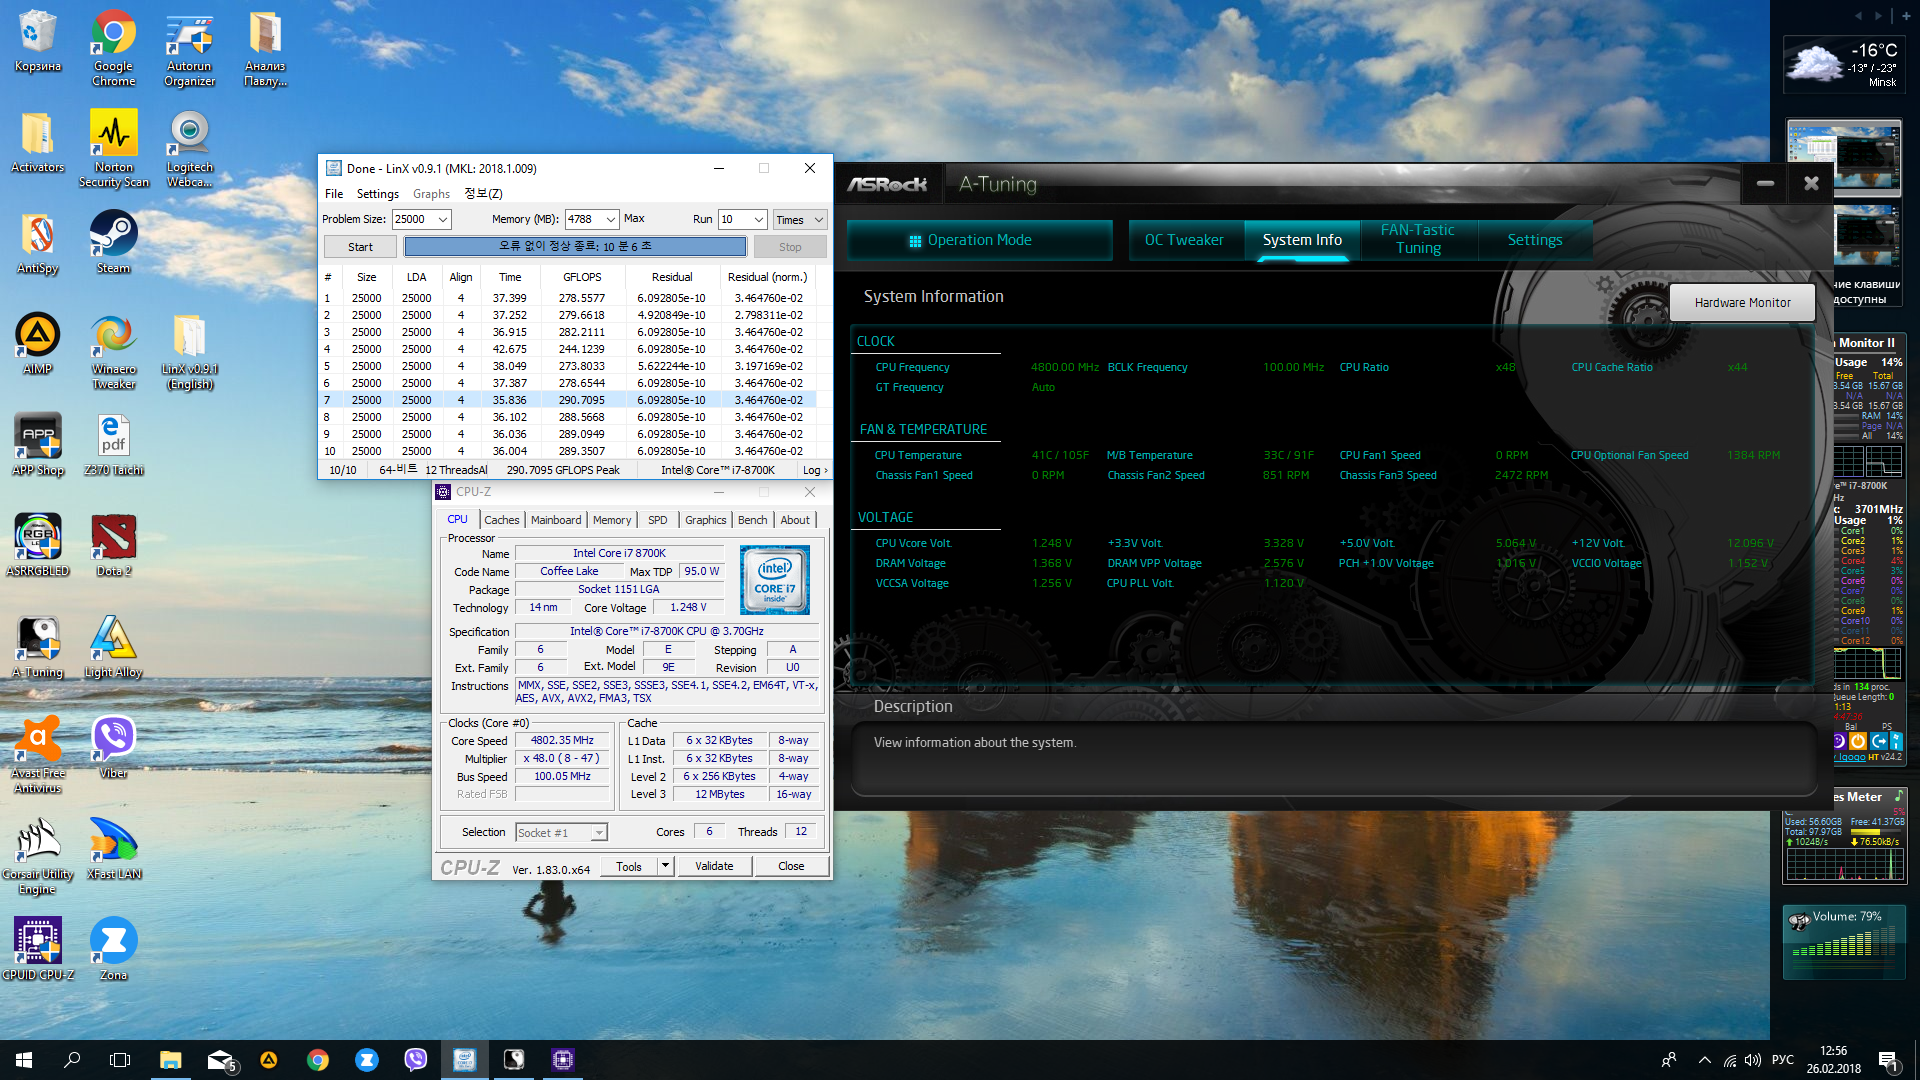Expand the Socket #1 selection dropdown
Viewport: 1920px width, 1080px height.
(x=598, y=833)
